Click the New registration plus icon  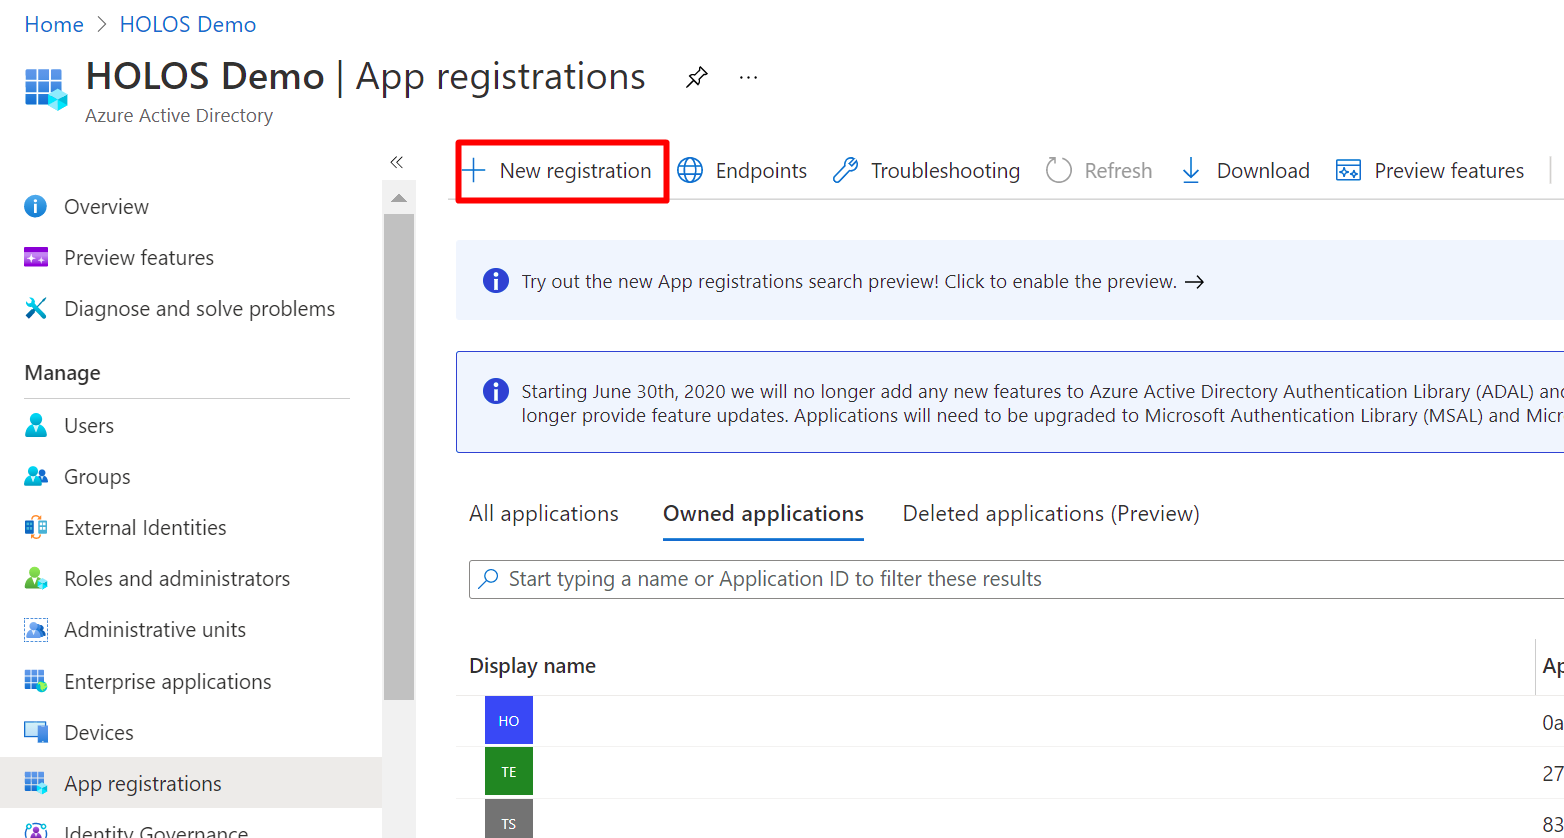tap(474, 171)
